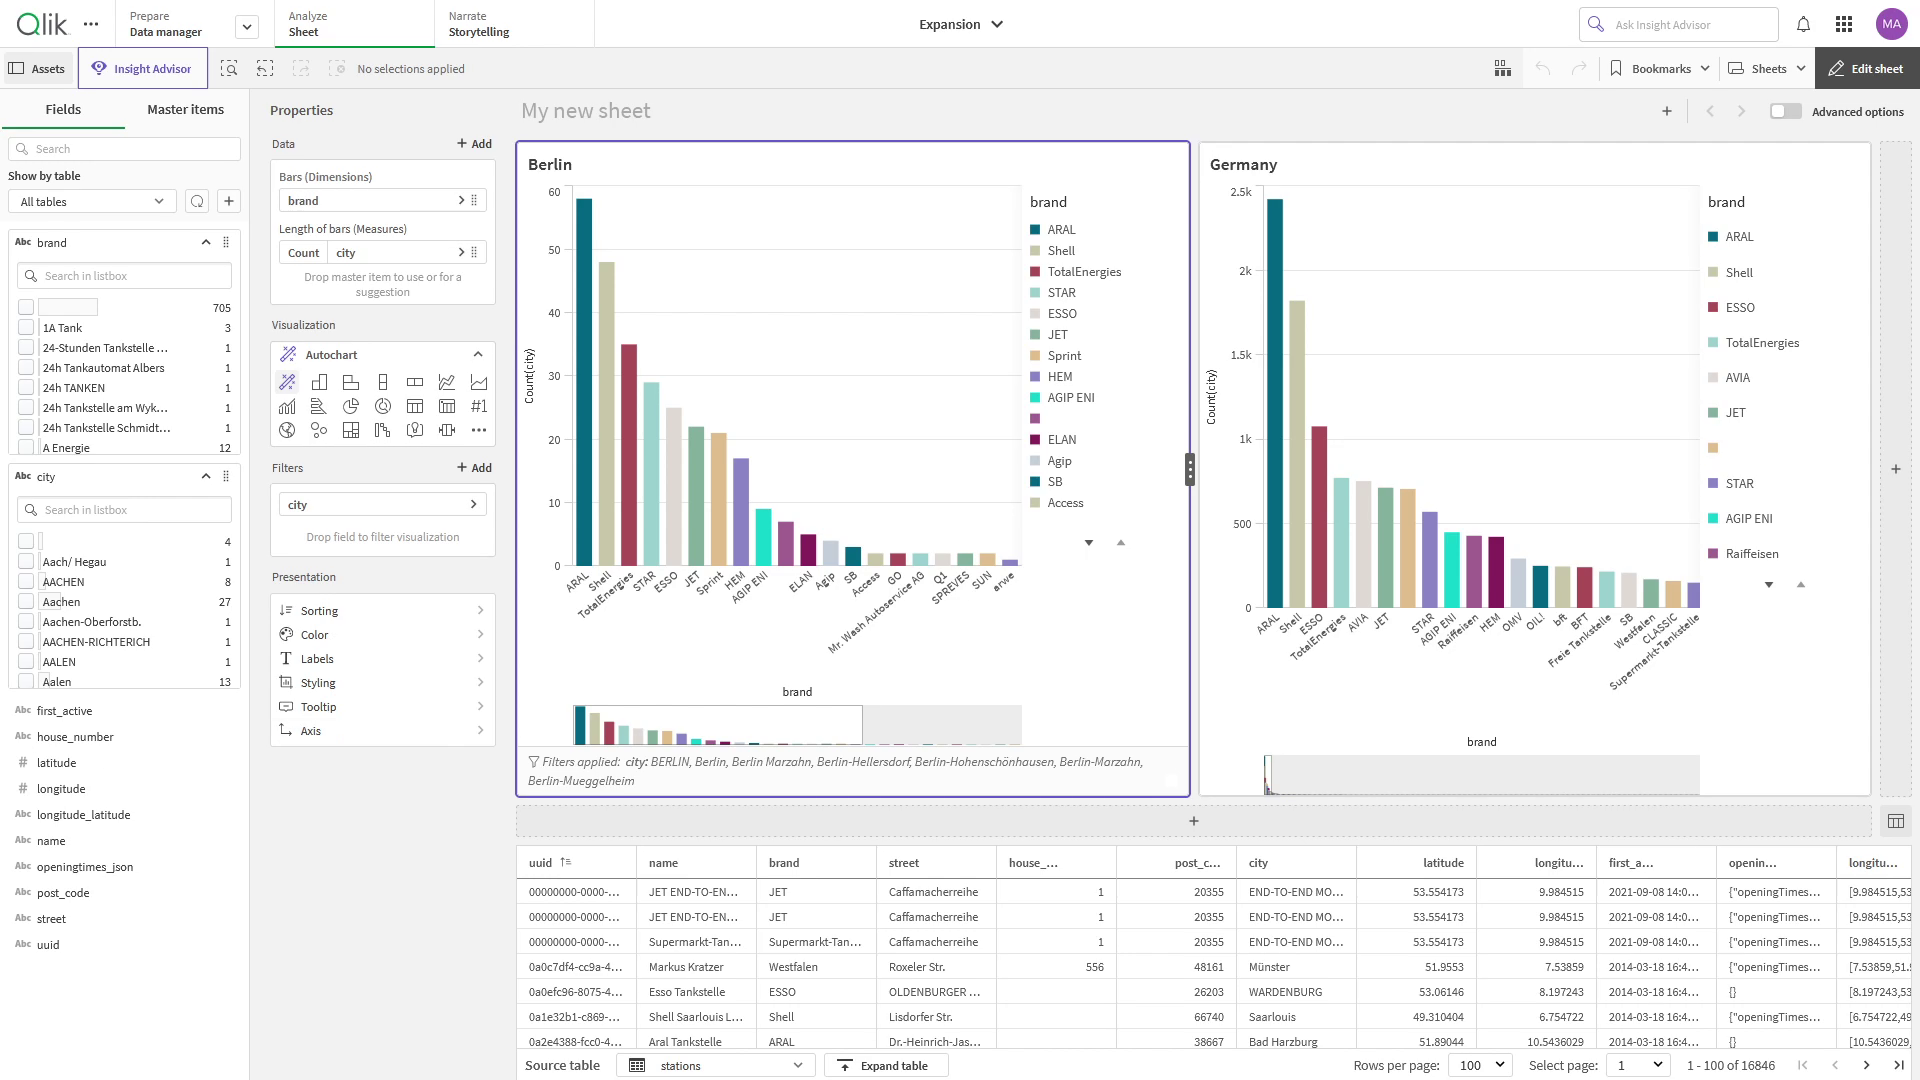
Task: Click the Expand table button
Action: pos(885,1065)
